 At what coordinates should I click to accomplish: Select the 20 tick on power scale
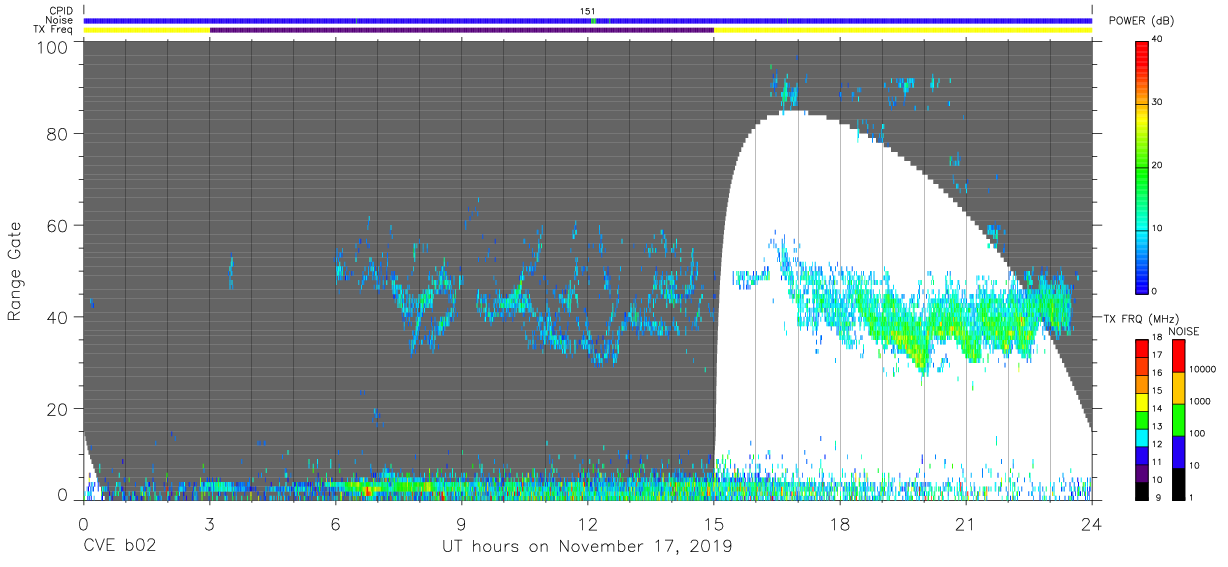1156,165
